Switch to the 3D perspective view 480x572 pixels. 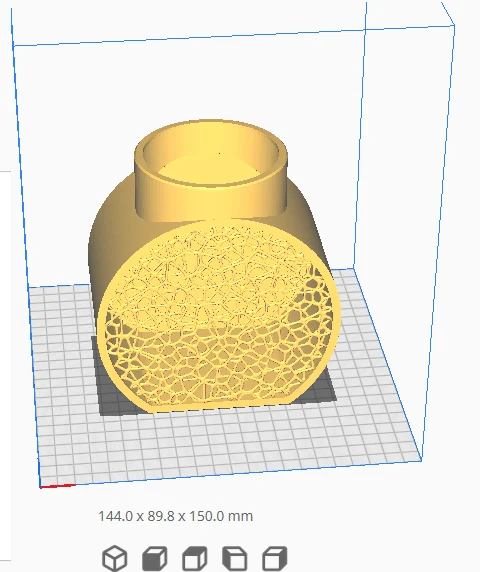point(115,558)
